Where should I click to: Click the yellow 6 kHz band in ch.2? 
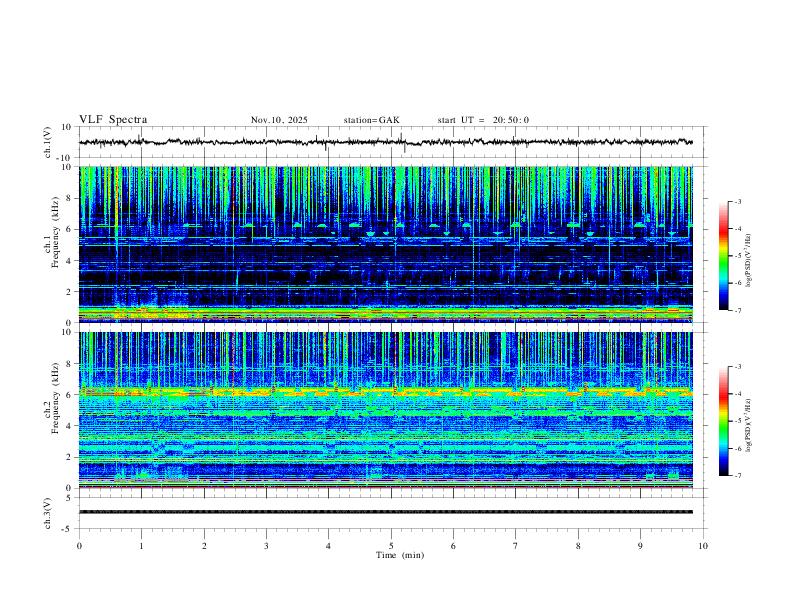pos(386,391)
